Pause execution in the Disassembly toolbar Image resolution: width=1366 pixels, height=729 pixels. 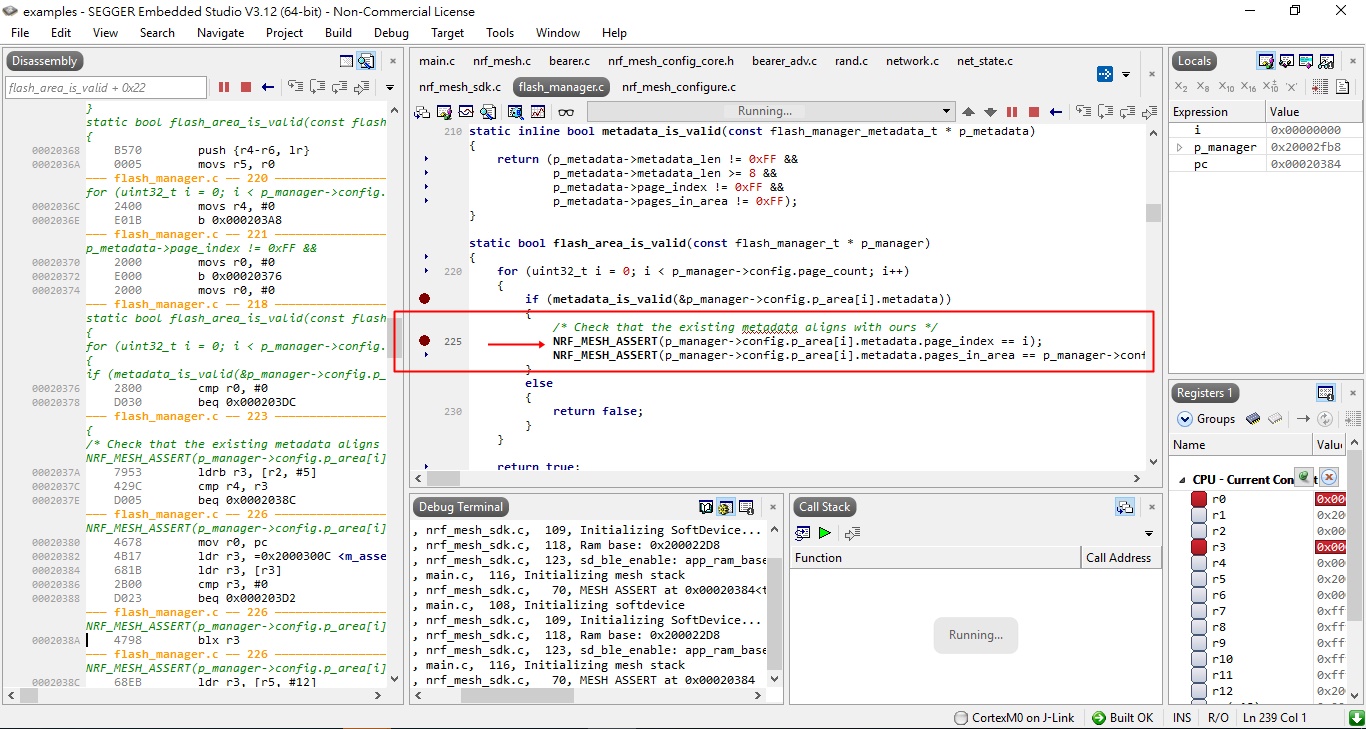pyautogui.click(x=224, y=88)
